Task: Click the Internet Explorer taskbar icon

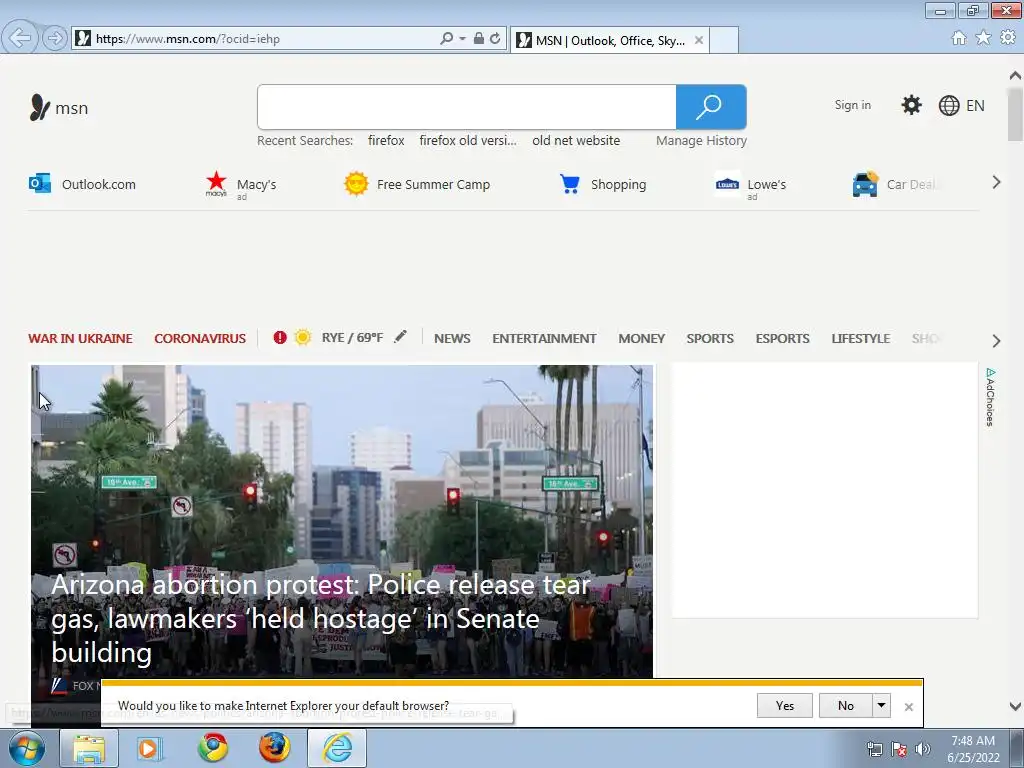Action: (337, 748)
